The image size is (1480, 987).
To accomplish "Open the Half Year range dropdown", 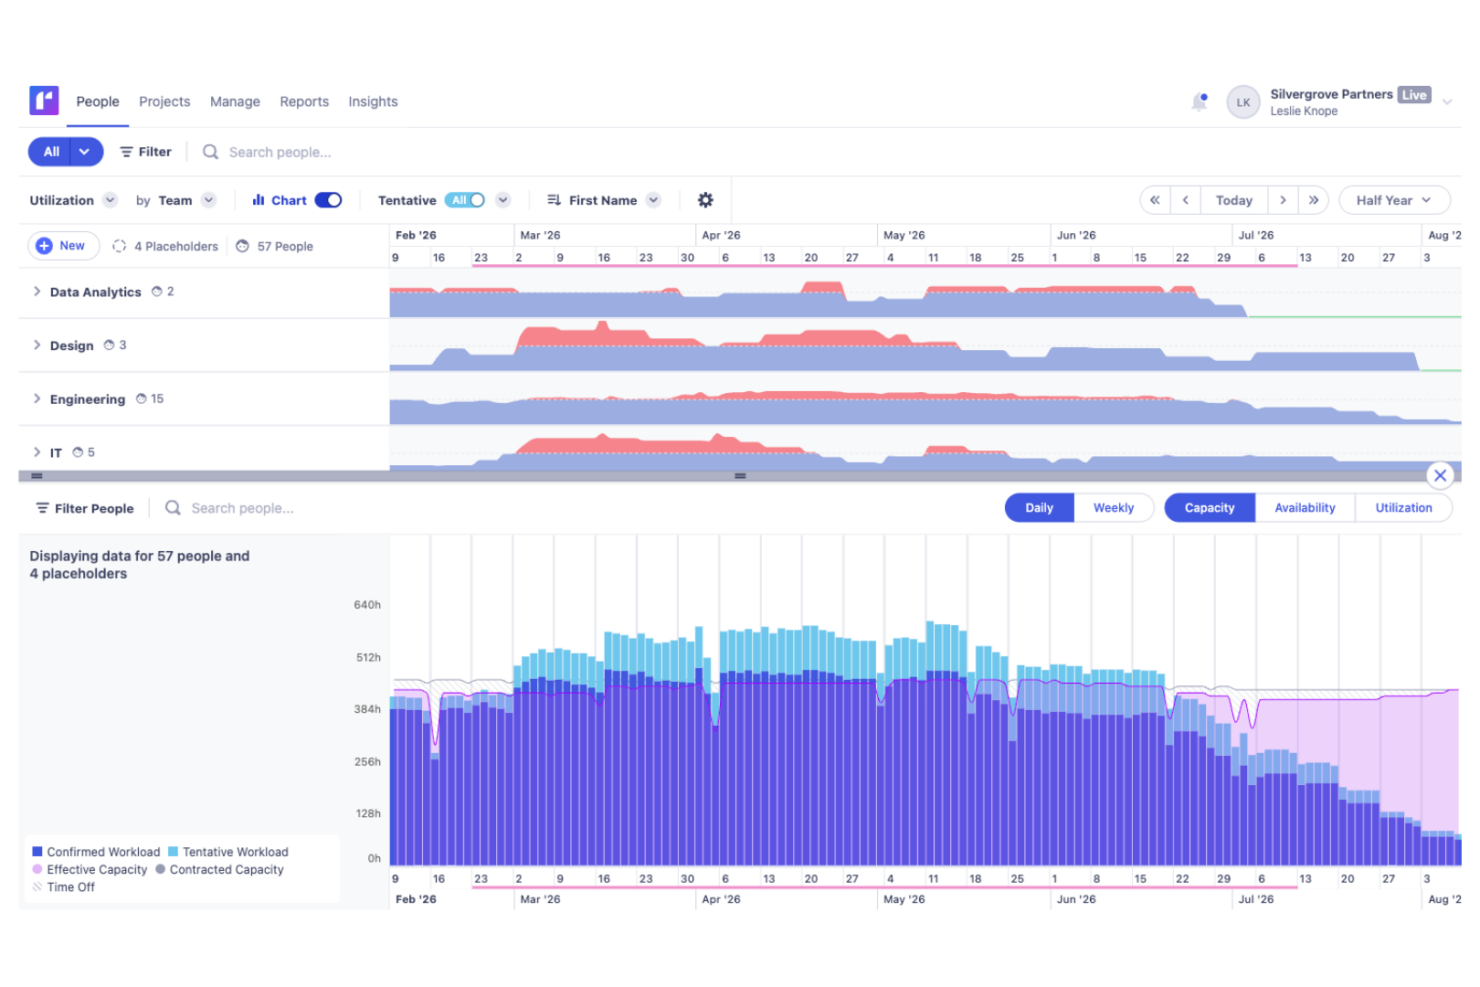I will tap(1393, 200).
